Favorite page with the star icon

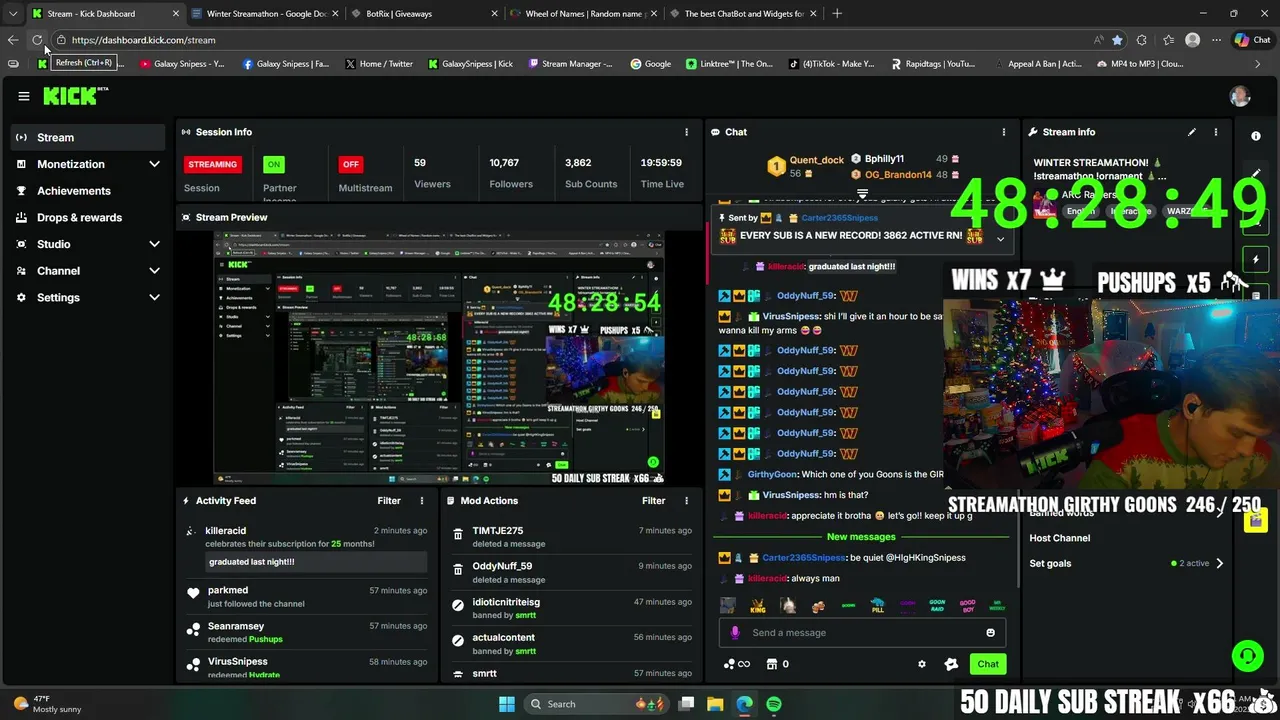pos(1117,40)
